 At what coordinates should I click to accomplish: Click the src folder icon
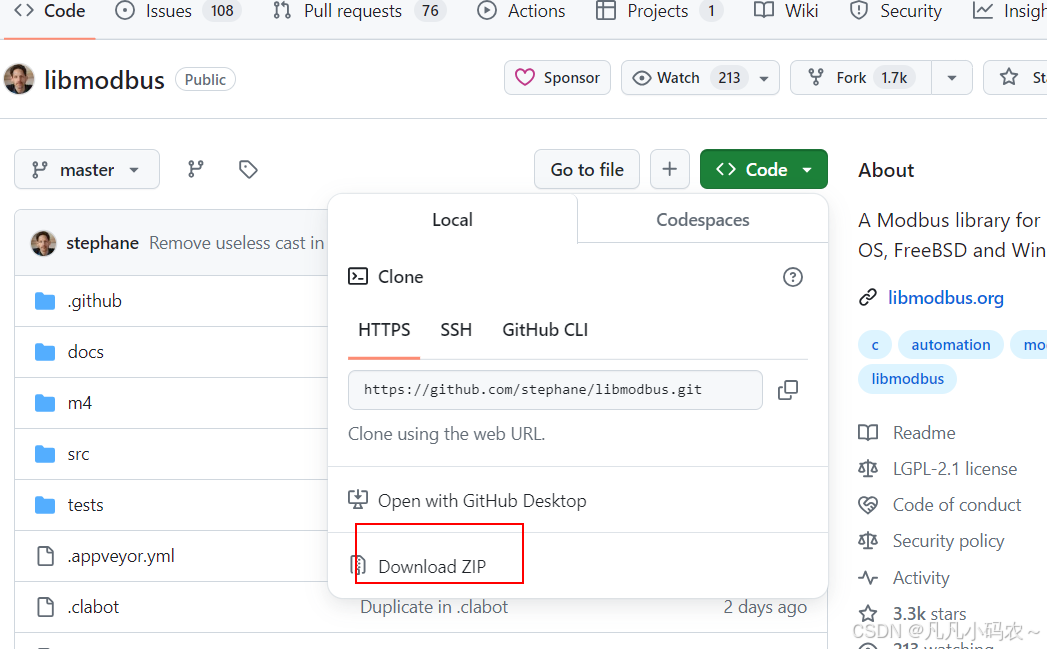pyautogui.click(x=45, y=454)
